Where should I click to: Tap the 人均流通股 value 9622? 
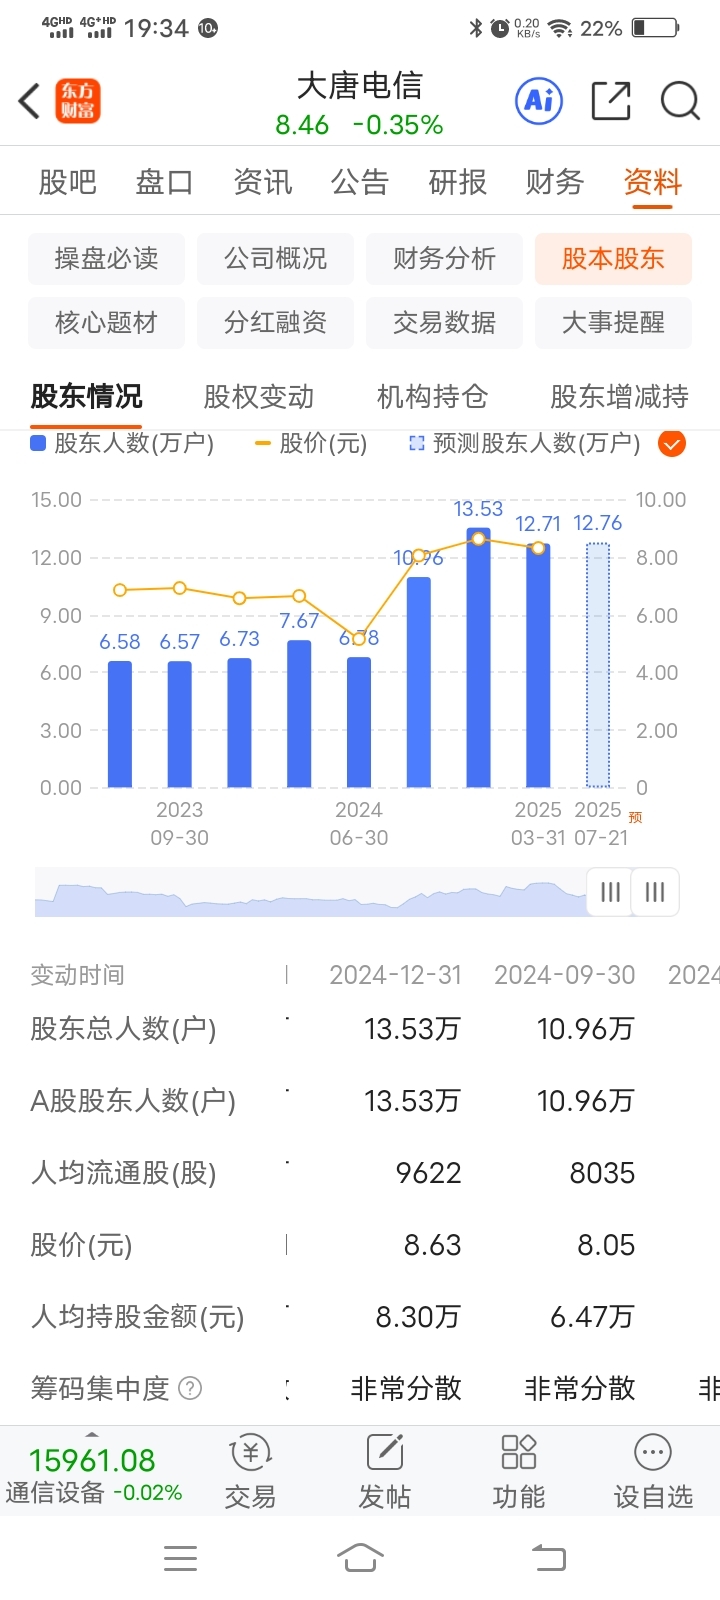pos(429,1173)
